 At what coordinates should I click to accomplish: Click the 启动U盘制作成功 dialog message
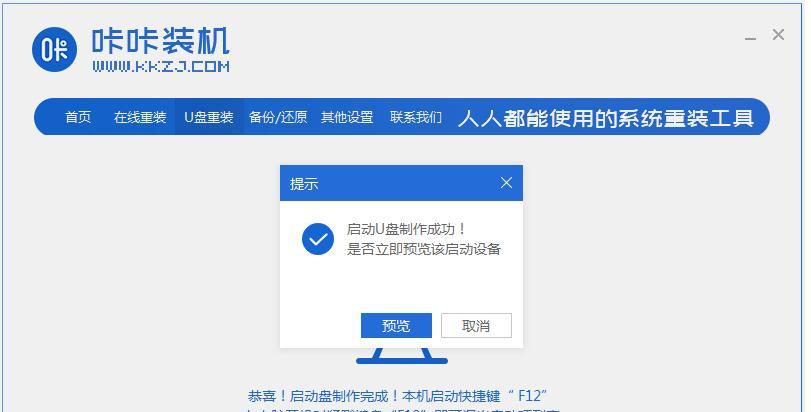tap(406, 229)
